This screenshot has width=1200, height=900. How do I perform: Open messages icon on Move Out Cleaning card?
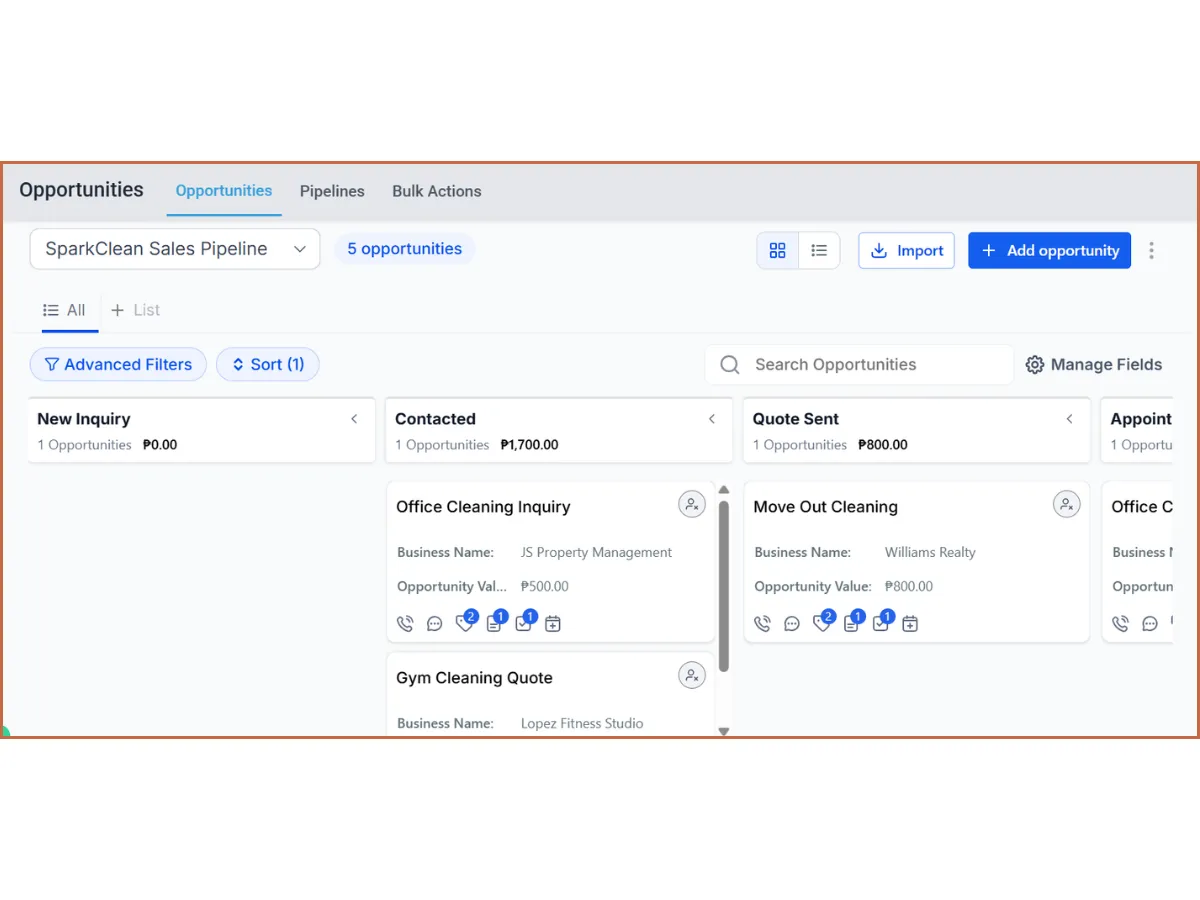coord(792,624)
